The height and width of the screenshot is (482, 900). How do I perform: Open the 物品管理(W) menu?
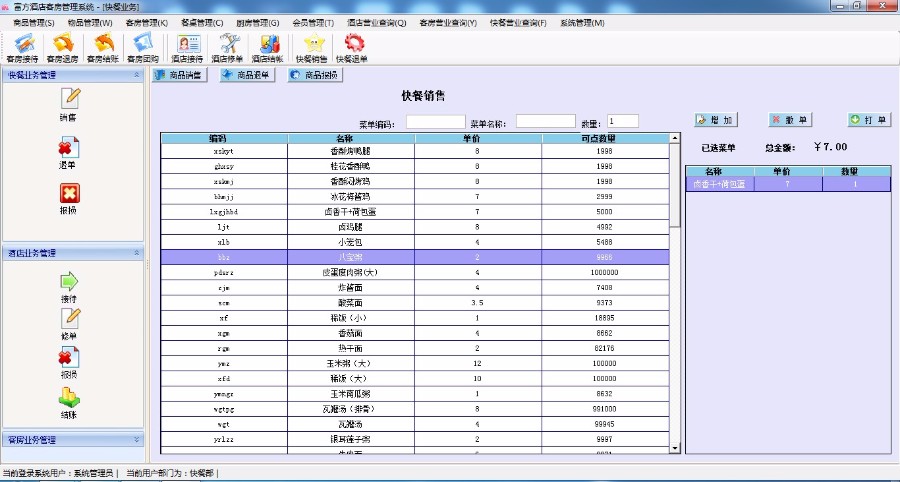[x=90, y=23]
